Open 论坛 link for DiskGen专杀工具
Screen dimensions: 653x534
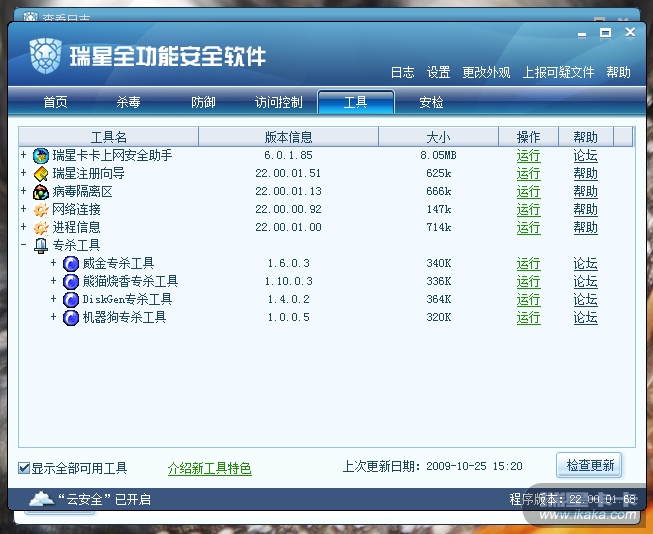586,299
